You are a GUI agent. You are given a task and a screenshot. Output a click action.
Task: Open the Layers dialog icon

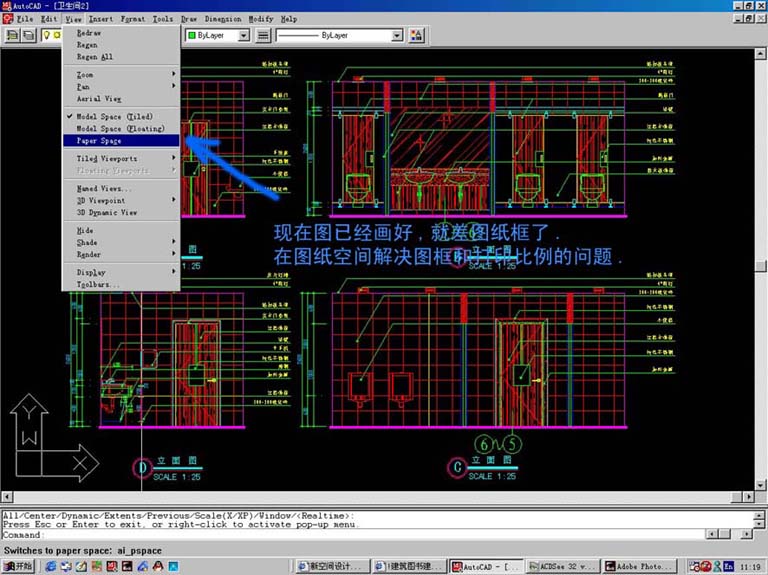[31, 35]
